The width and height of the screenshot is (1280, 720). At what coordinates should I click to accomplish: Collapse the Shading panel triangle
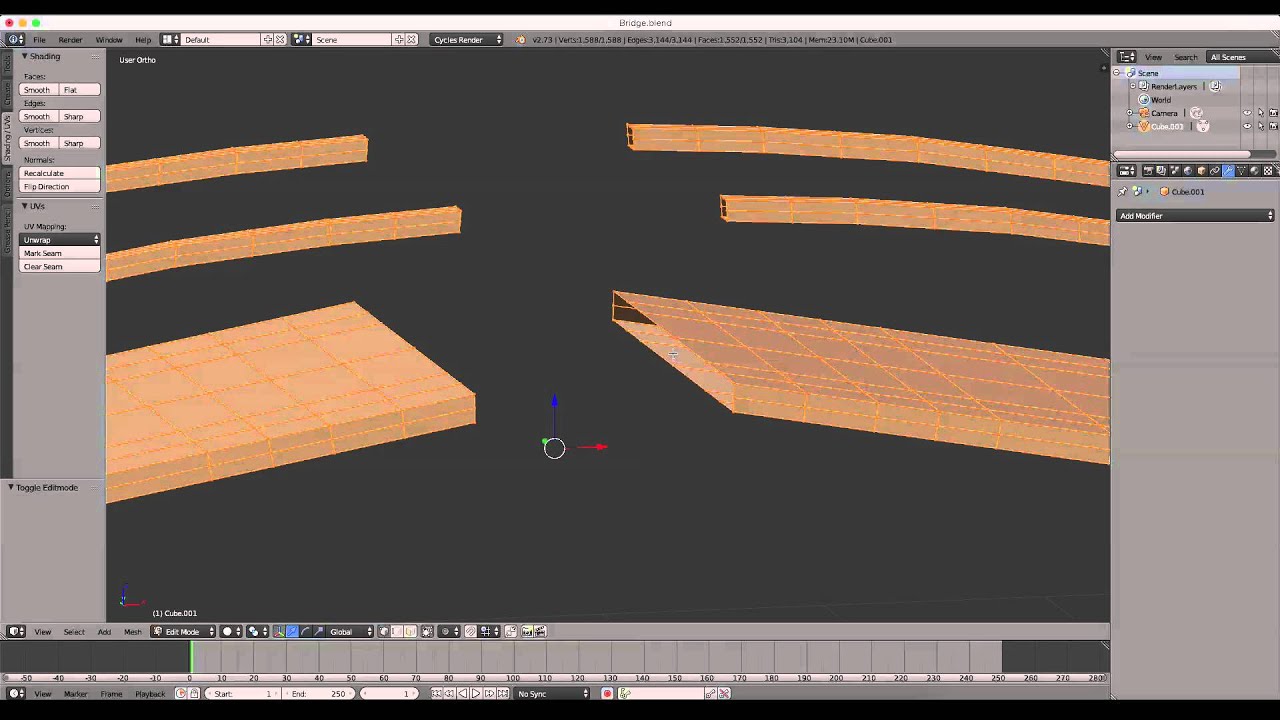24,56
